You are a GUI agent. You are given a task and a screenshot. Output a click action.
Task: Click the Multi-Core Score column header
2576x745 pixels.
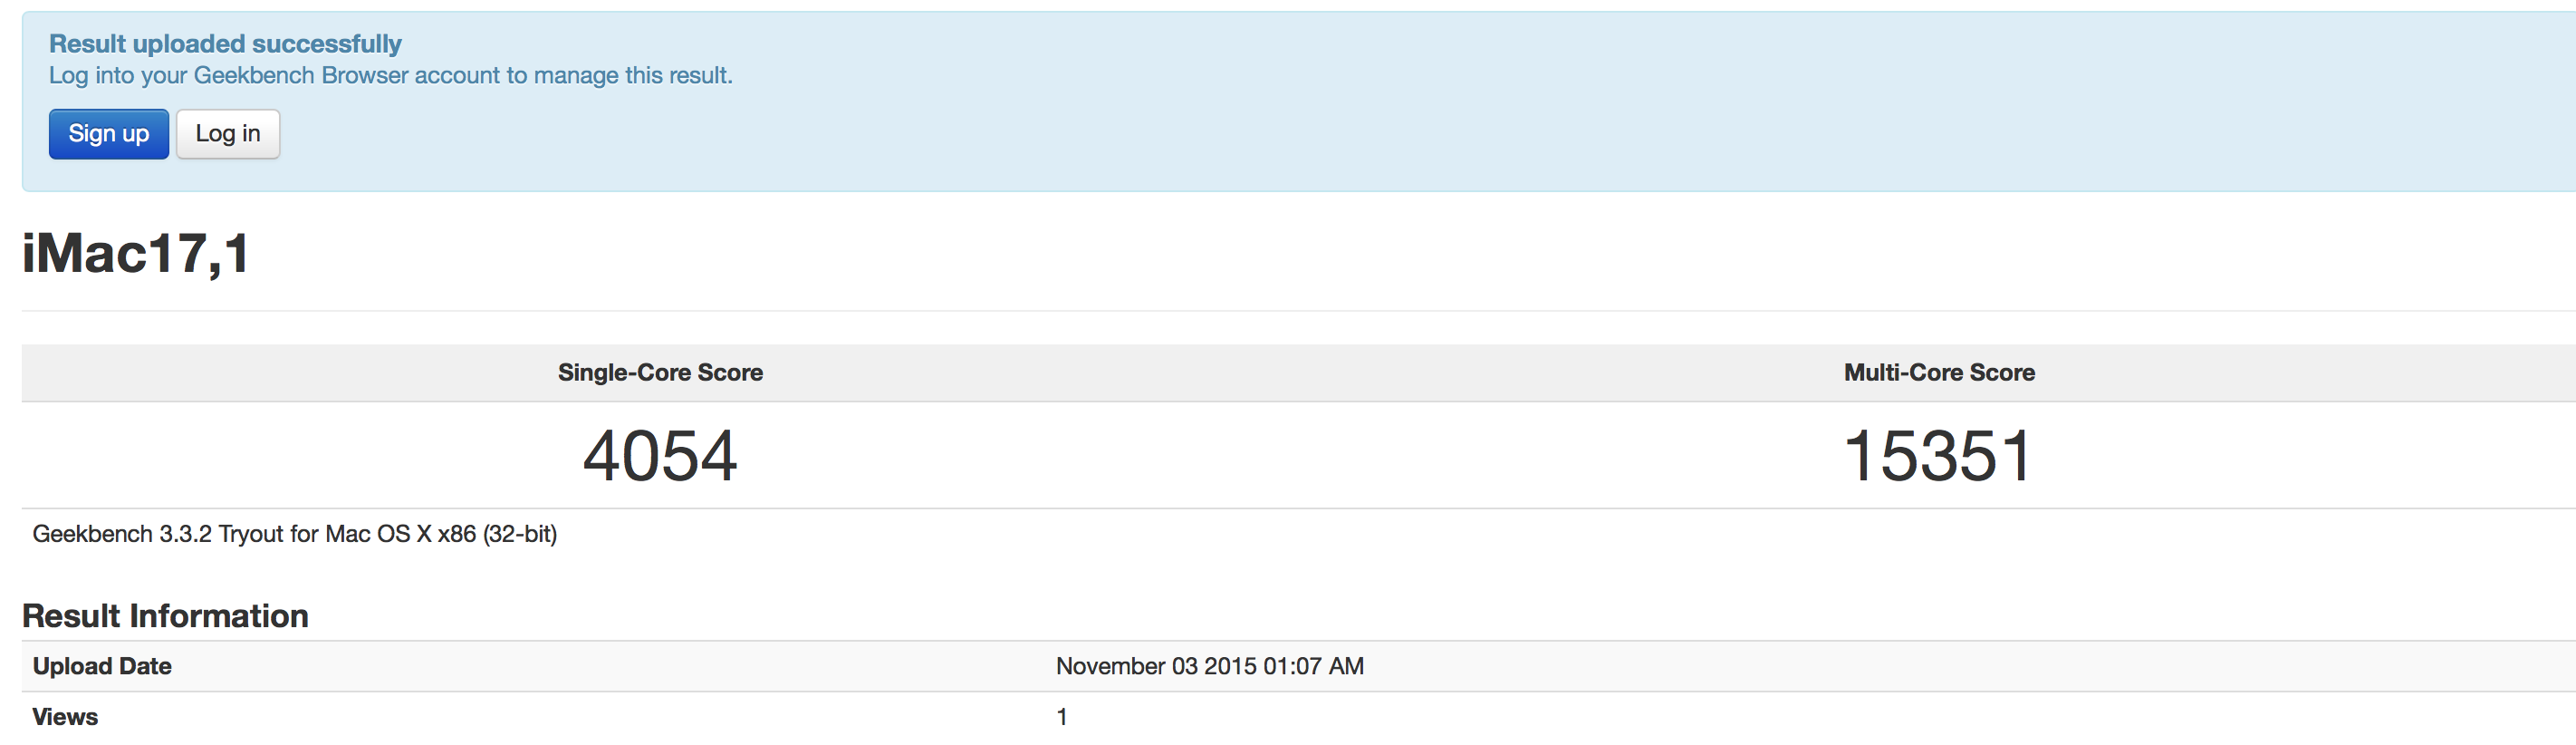[1939, 373]
